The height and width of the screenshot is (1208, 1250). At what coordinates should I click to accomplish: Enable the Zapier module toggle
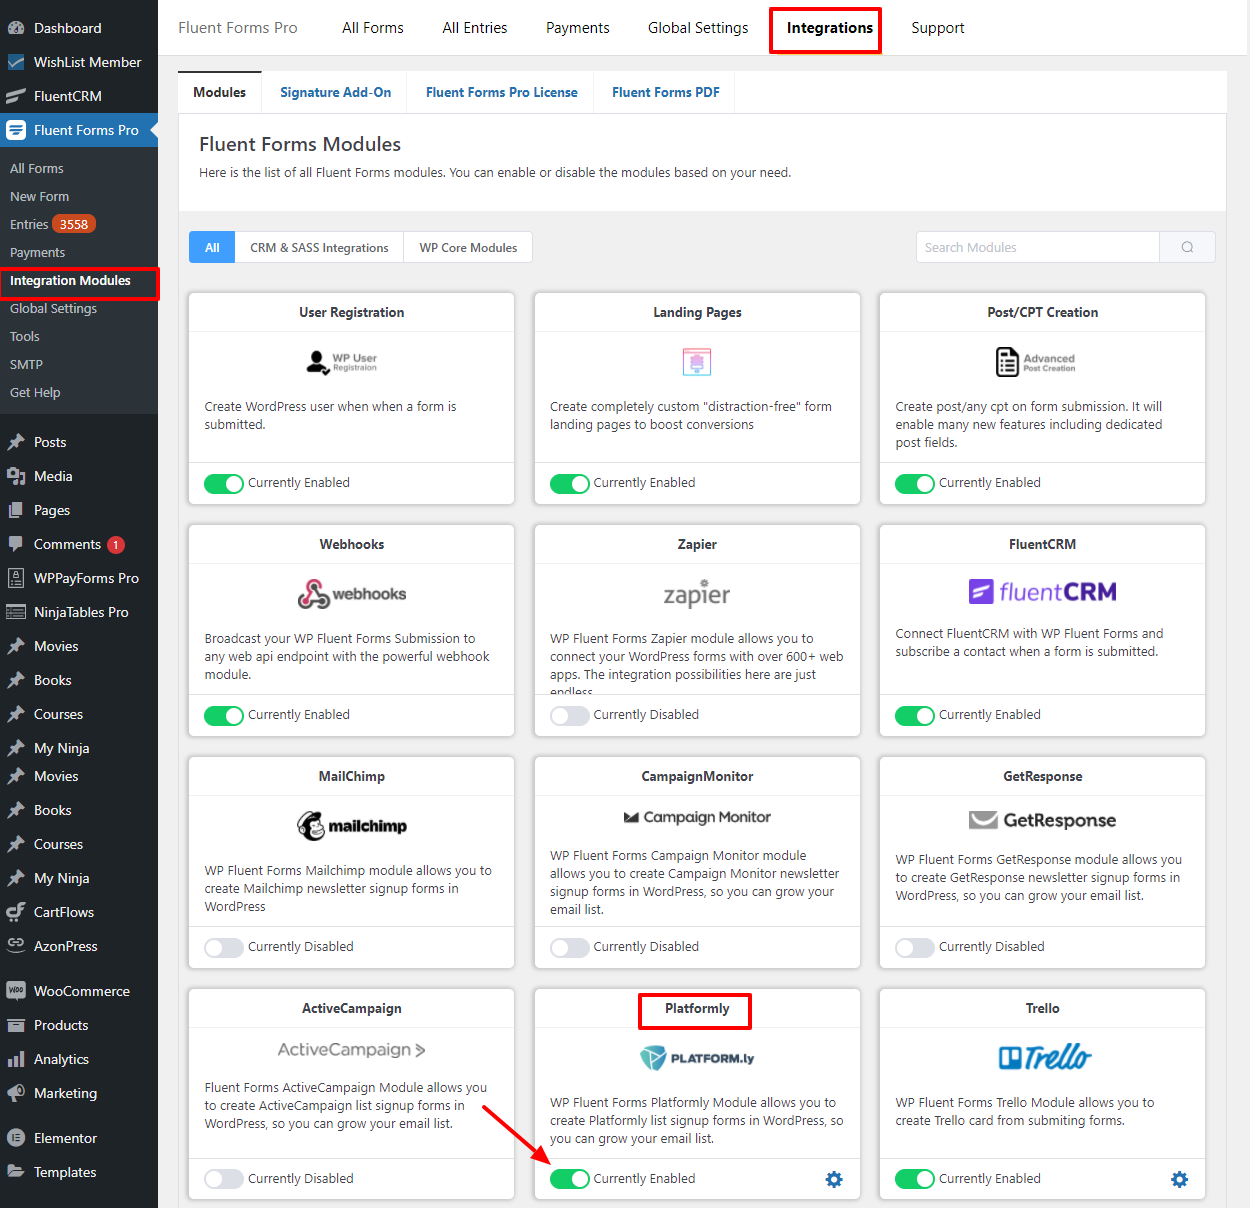pos(569,716)
